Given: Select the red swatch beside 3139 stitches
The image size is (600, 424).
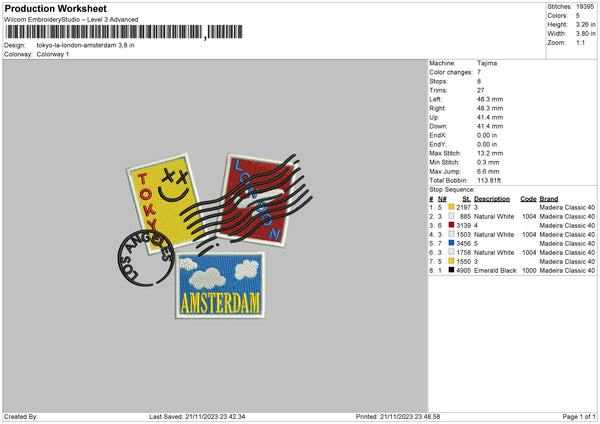Looking at the screenshot, I should tap(451, 225).
